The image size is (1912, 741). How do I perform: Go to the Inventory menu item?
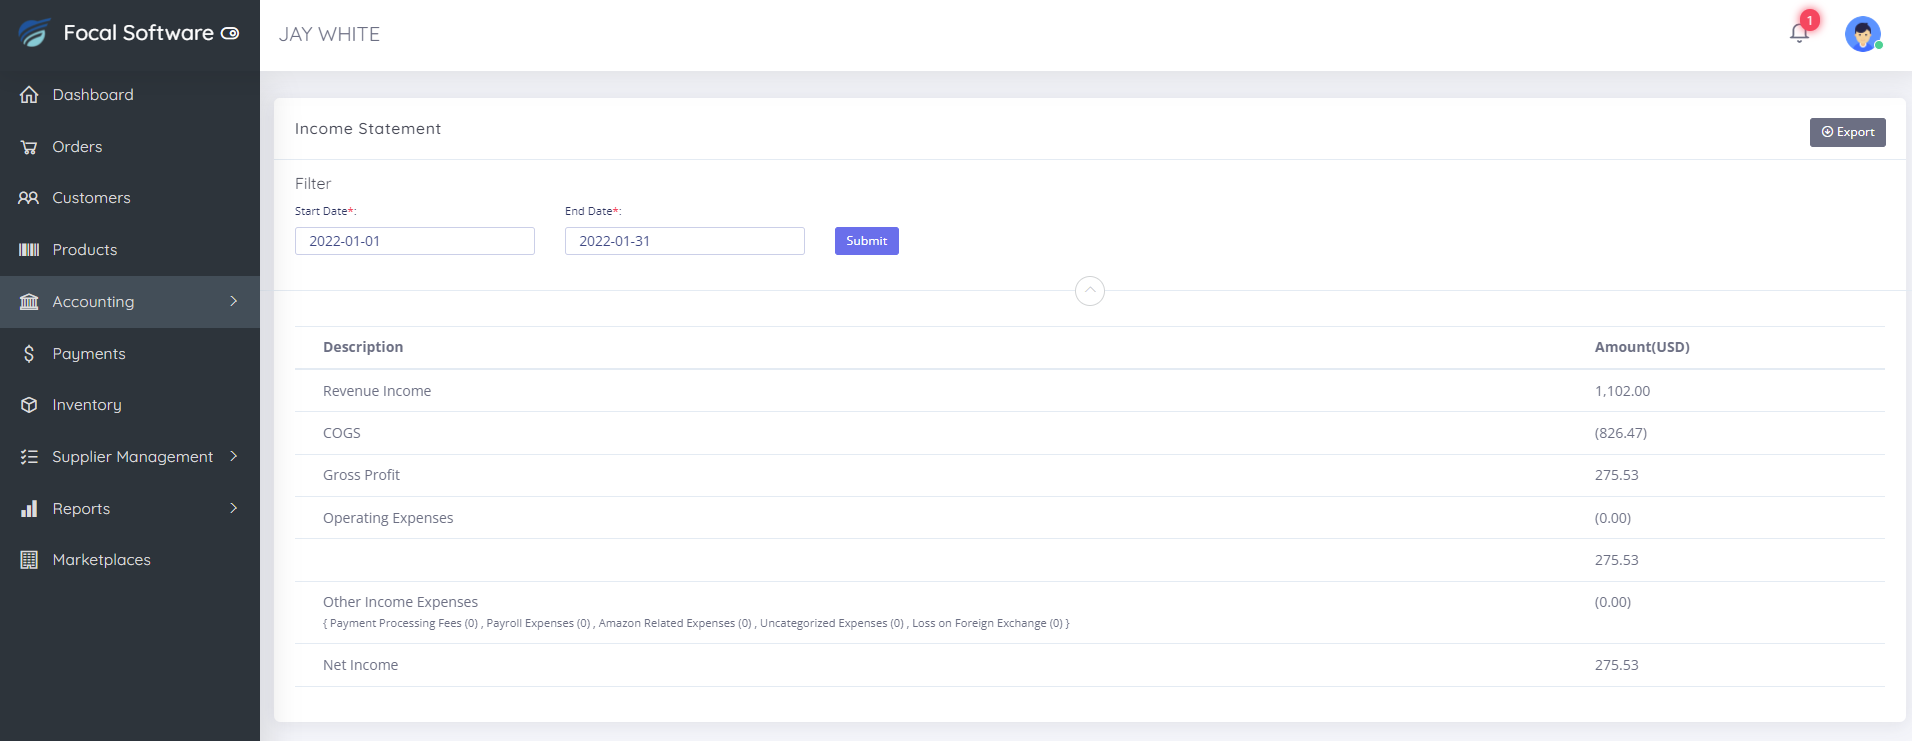(87, 405)
